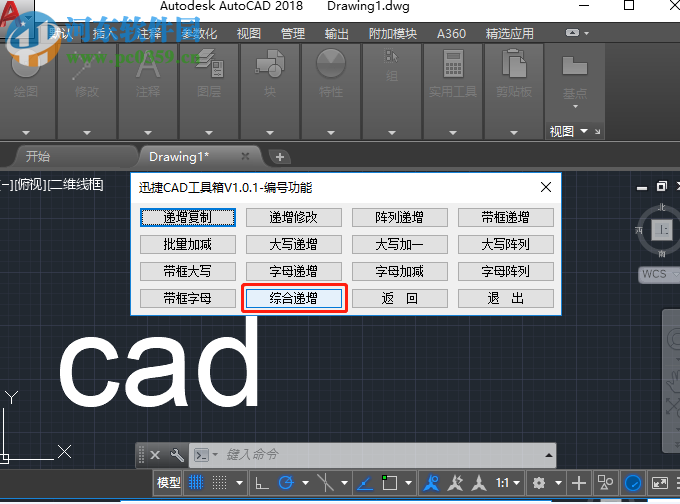680x504 pixels.
Task: Click the 块 insert icon
Action: pos(270,63)
